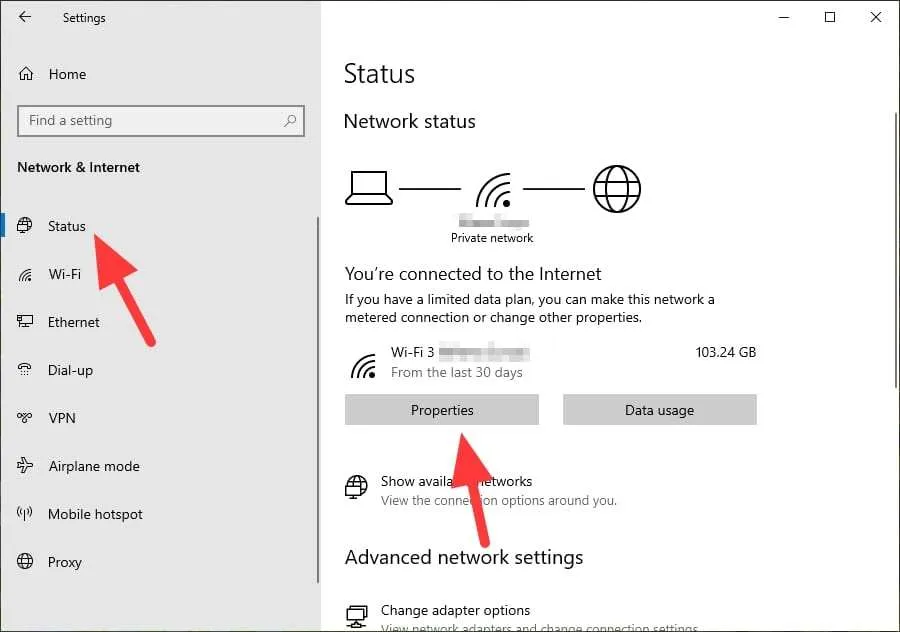Click the Network & Internet heading
900x632 pixels.
pyautogui.click(x=79, y=167)
